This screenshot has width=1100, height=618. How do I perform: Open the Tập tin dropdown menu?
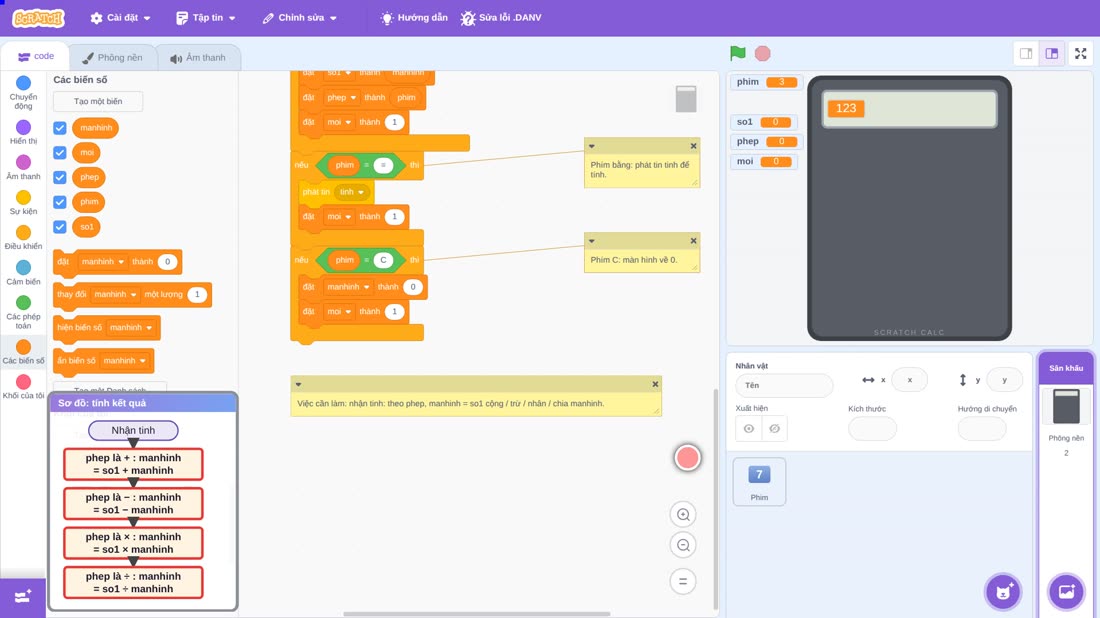point(206,18)
